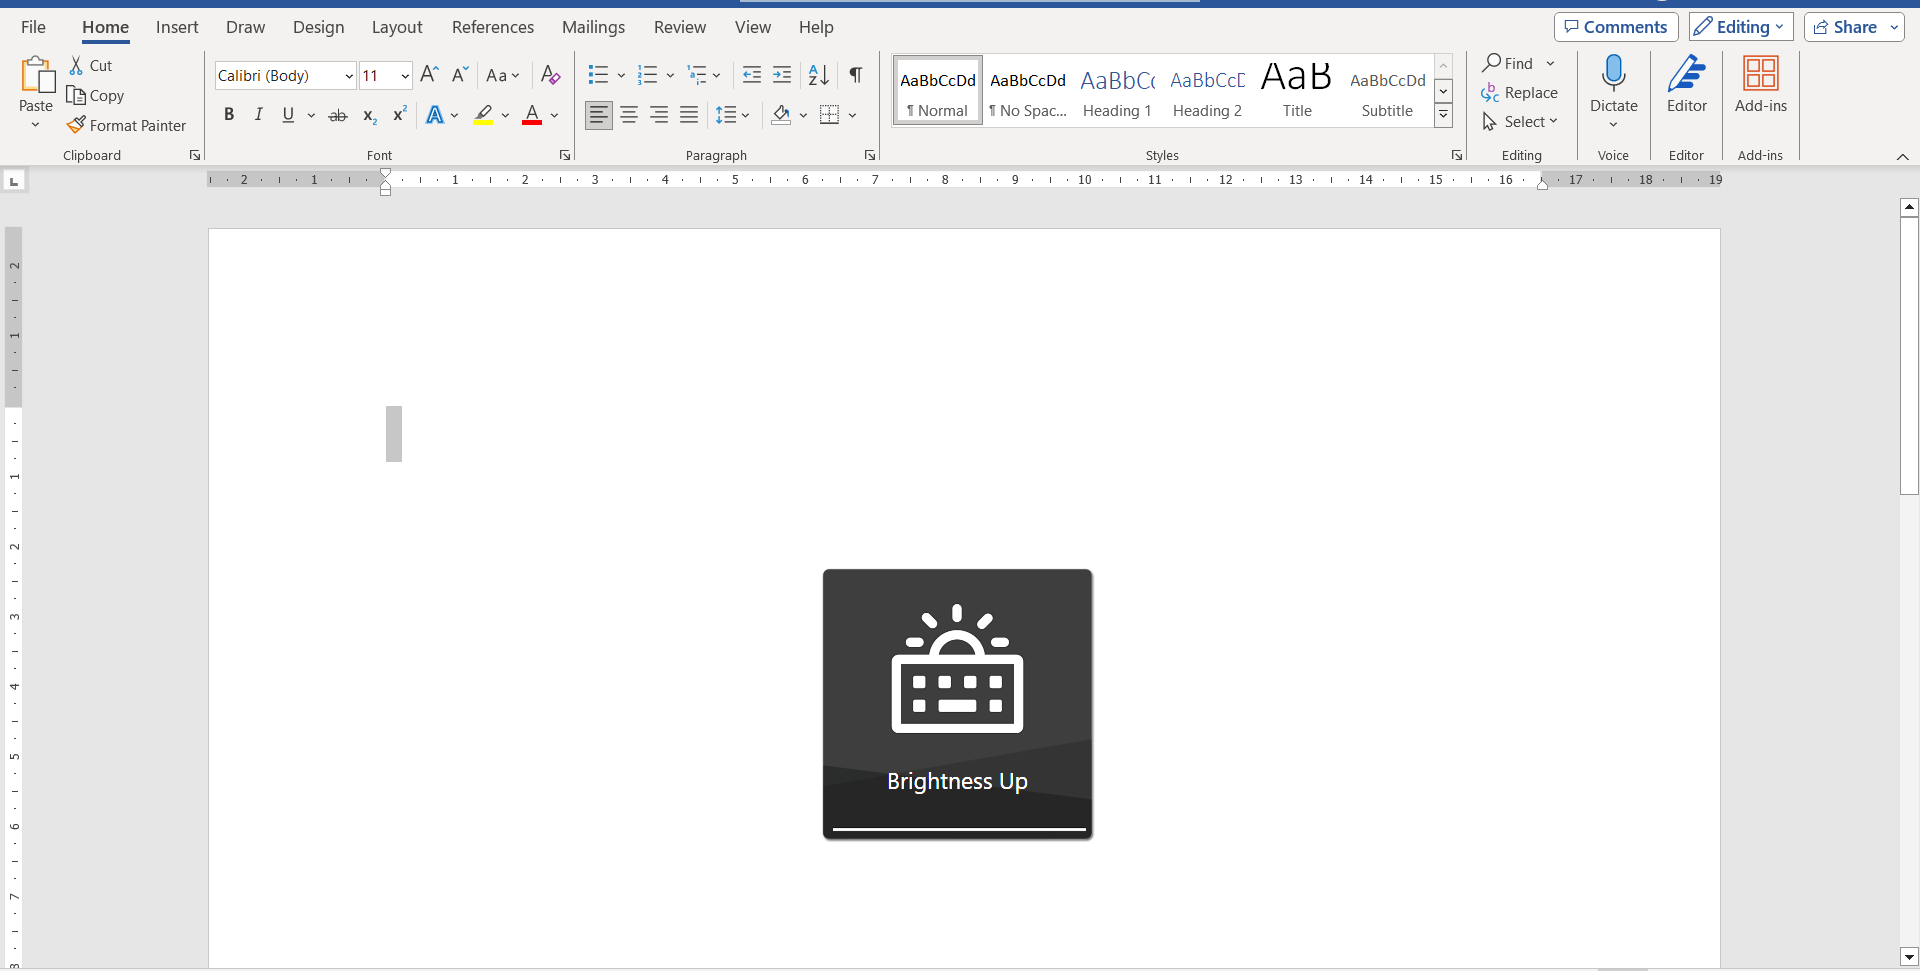
Task: Start dictation with the microphone icon
Action: point(1613,74)
